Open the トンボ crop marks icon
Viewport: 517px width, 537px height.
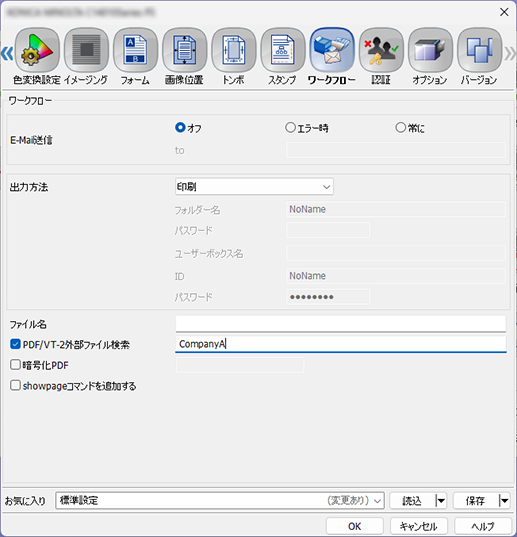pyautogui.click(x=234, y=50)
